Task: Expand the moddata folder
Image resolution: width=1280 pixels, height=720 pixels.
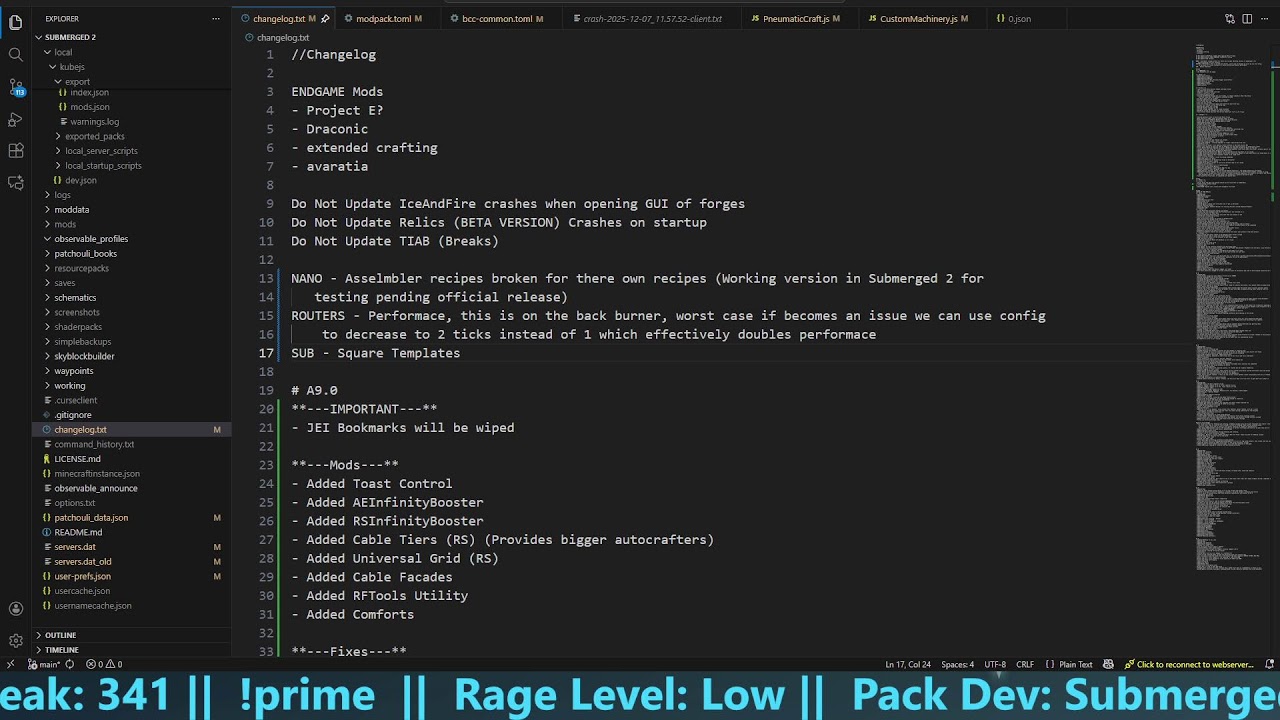Action: click(133, 210)
